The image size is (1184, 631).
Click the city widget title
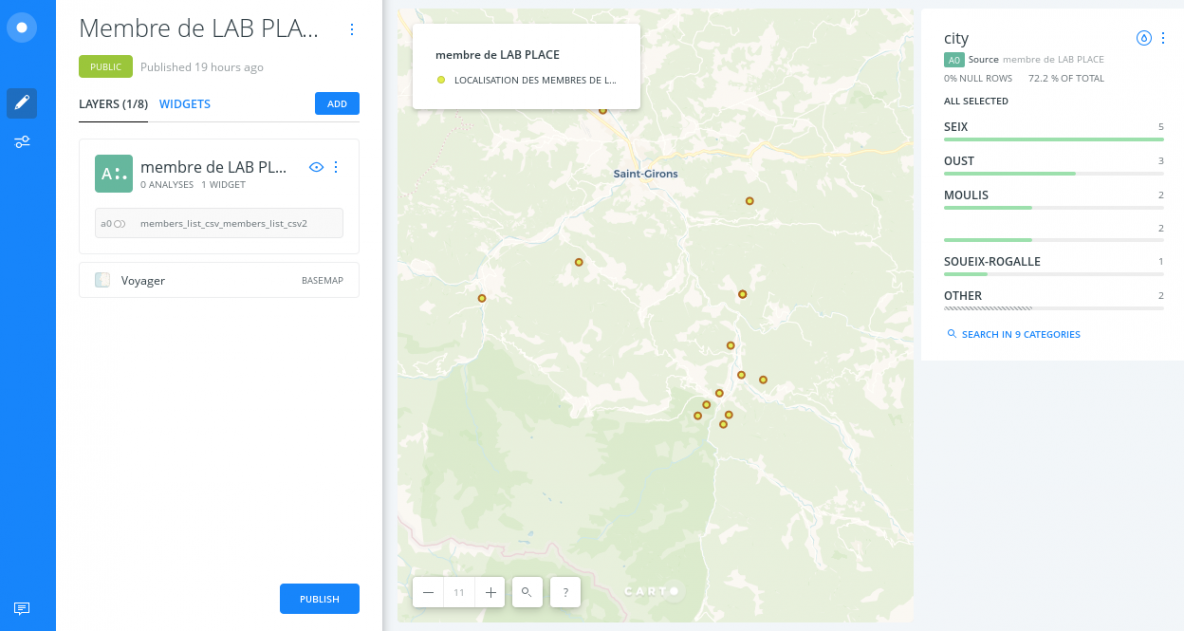click(956, 38)
